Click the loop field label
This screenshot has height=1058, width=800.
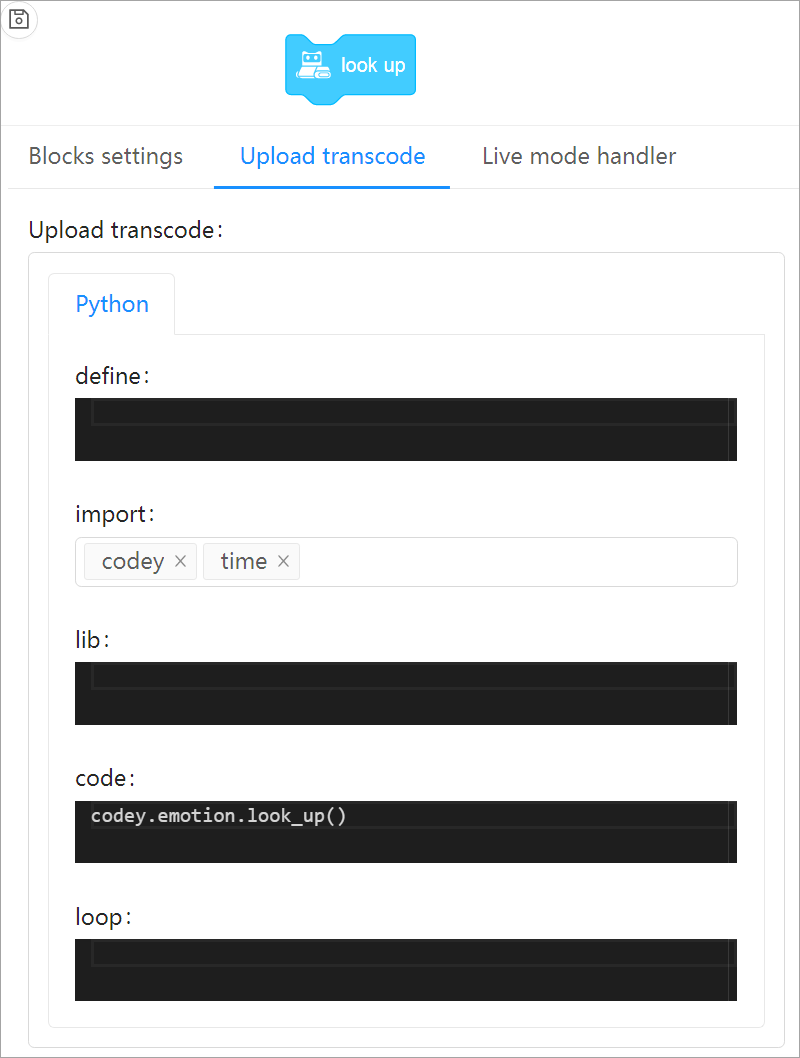coord(103,917)
